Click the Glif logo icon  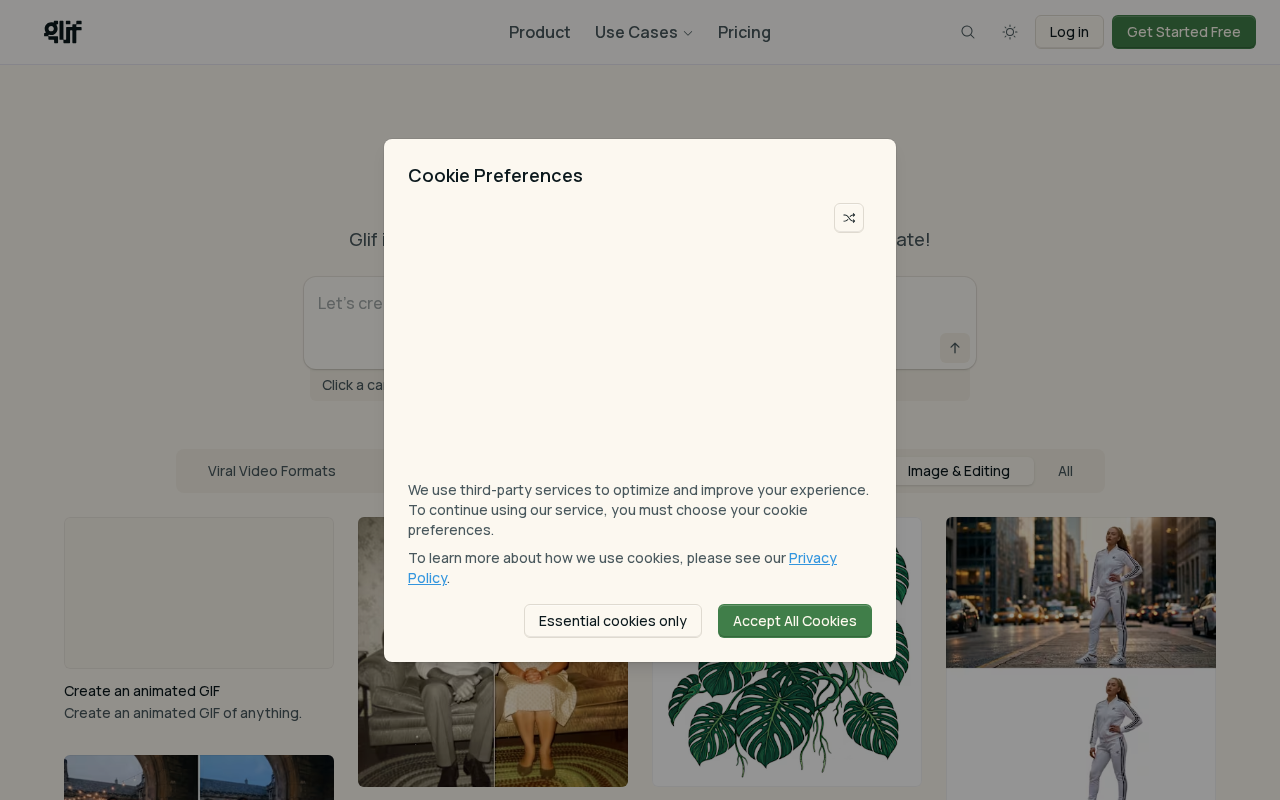(x=63, y=32)
